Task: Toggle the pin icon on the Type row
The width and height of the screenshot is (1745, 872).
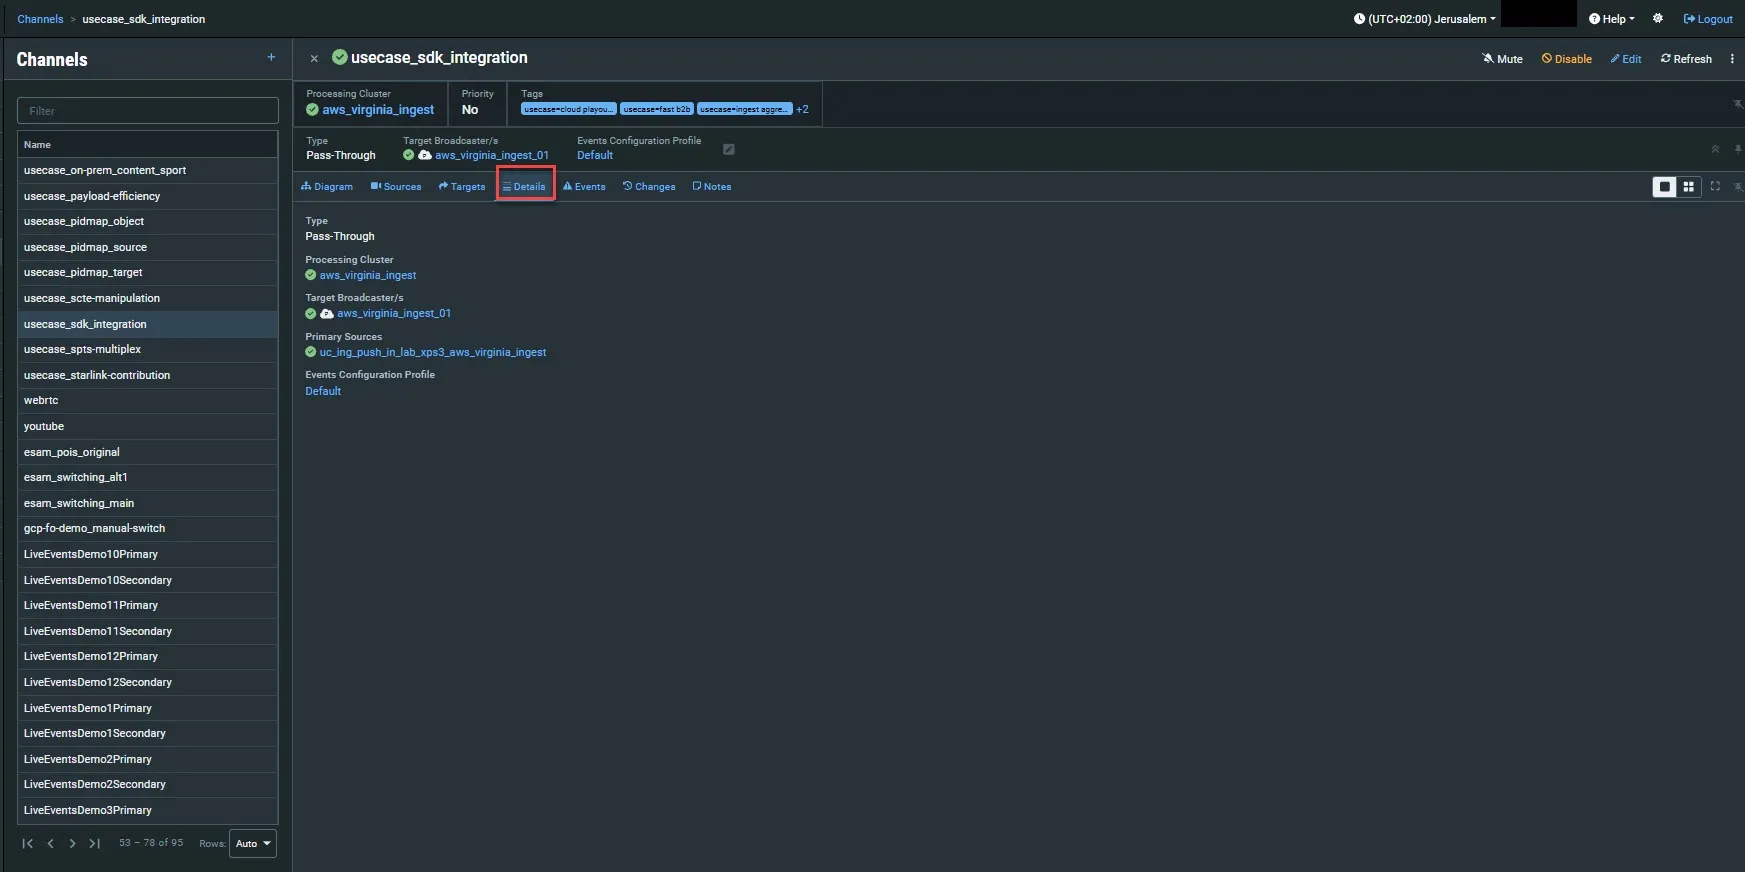Action: 1738,149
